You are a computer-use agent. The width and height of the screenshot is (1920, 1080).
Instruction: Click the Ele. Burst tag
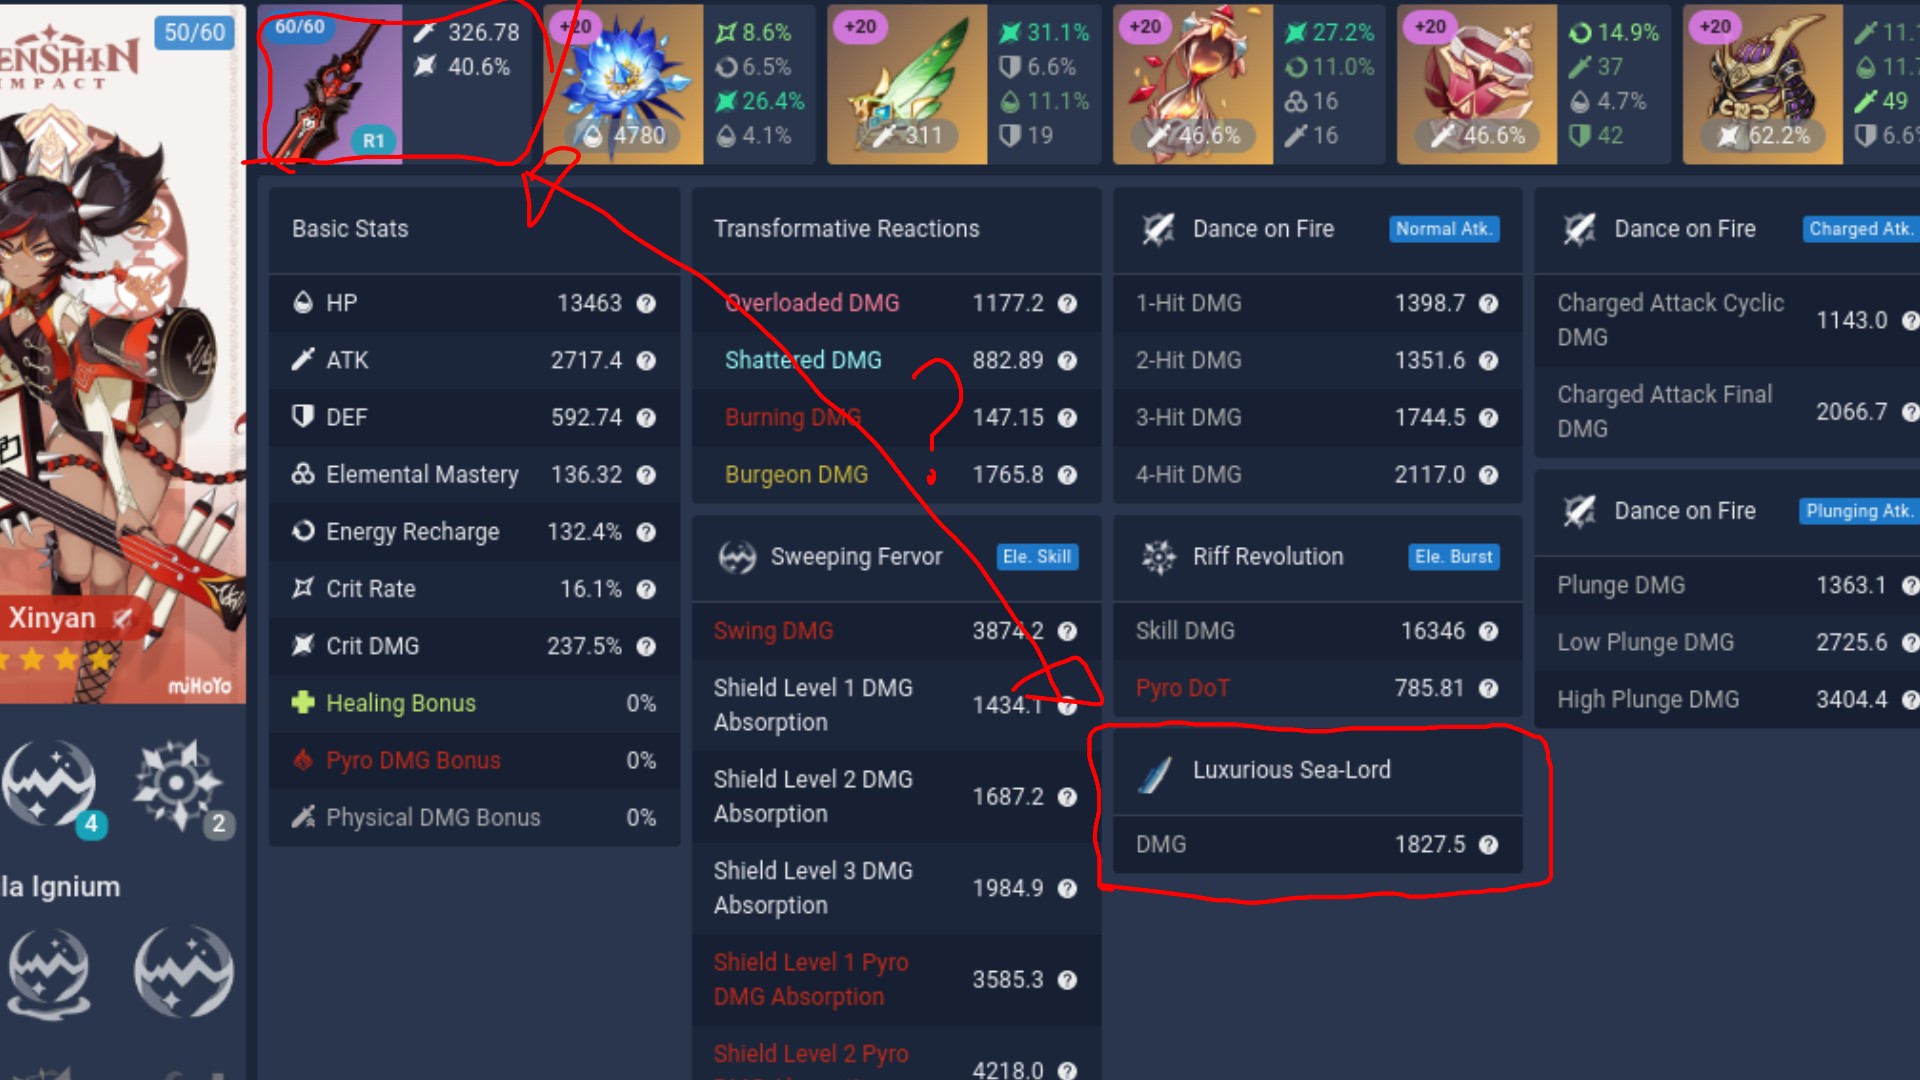pos(1454,557)
